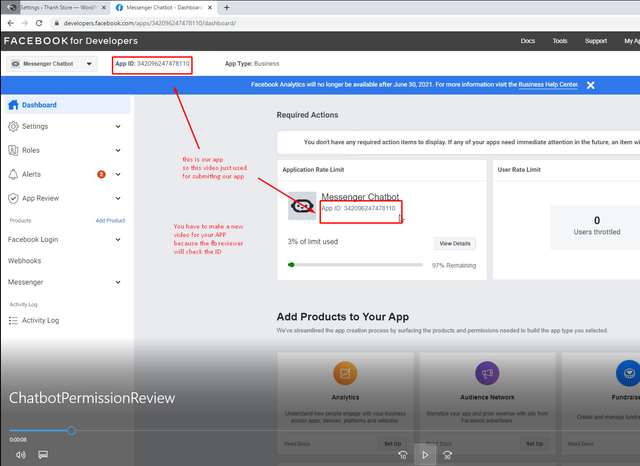The height and width of the screenshot is (466, 640).
Task: Click the Audience Network megaphone icon
Action: coord(487,373)
